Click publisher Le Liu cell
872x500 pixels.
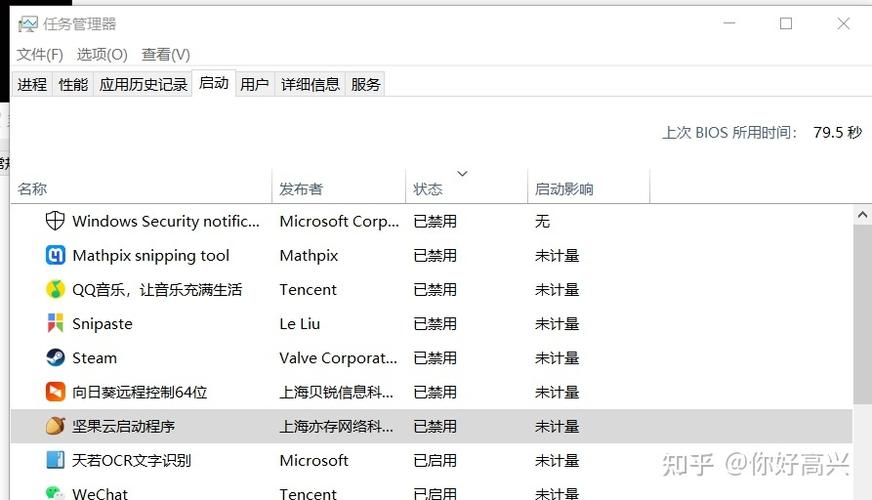click(300, 324)
